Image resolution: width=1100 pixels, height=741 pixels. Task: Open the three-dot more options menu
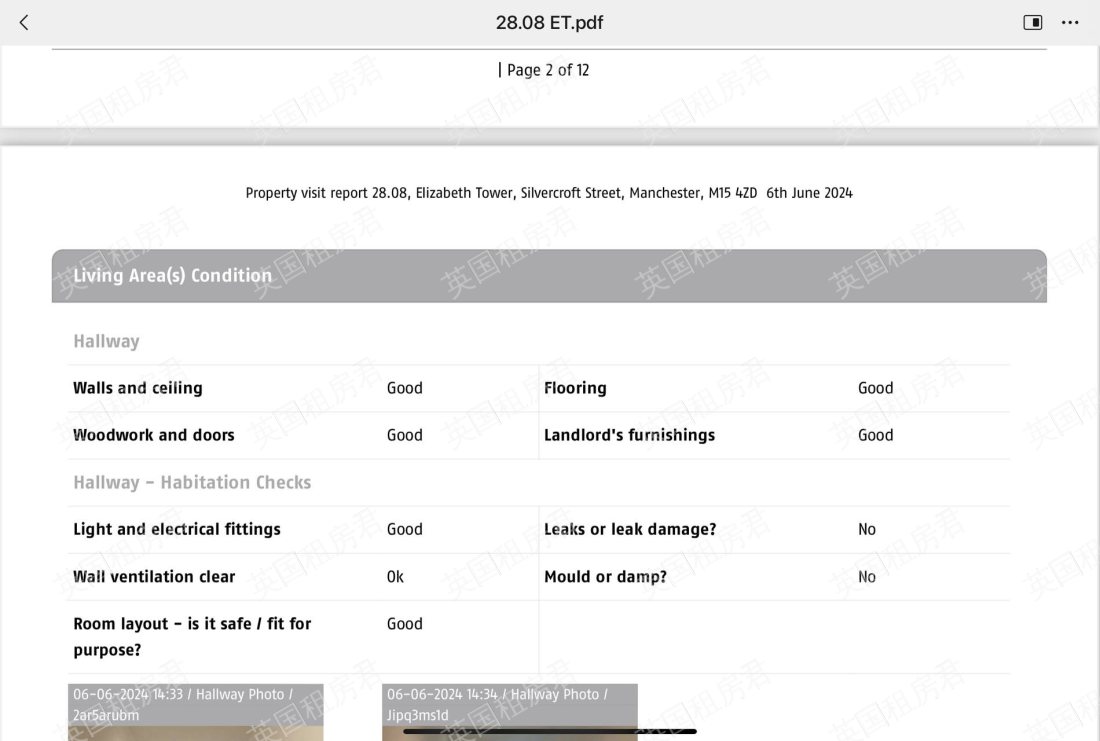(x=1070, y=22)
